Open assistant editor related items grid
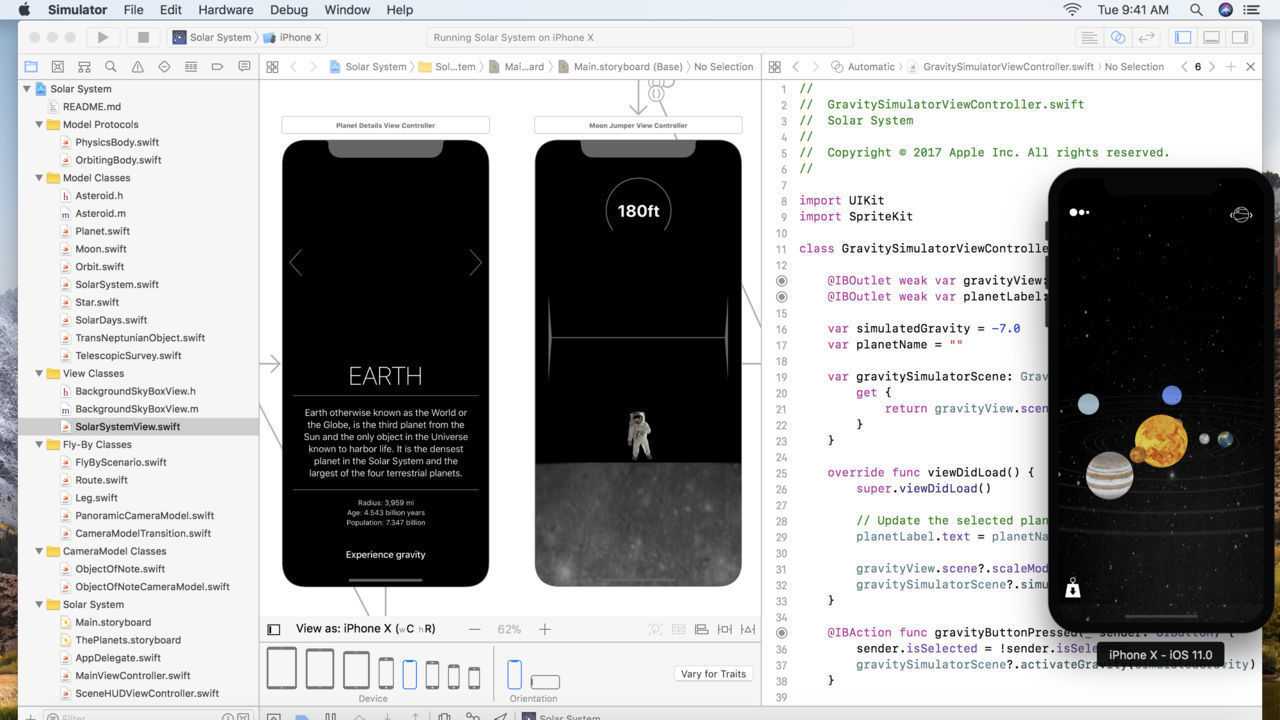The image size is (1280, 720). pyautogui.click(x=774, y=66)
